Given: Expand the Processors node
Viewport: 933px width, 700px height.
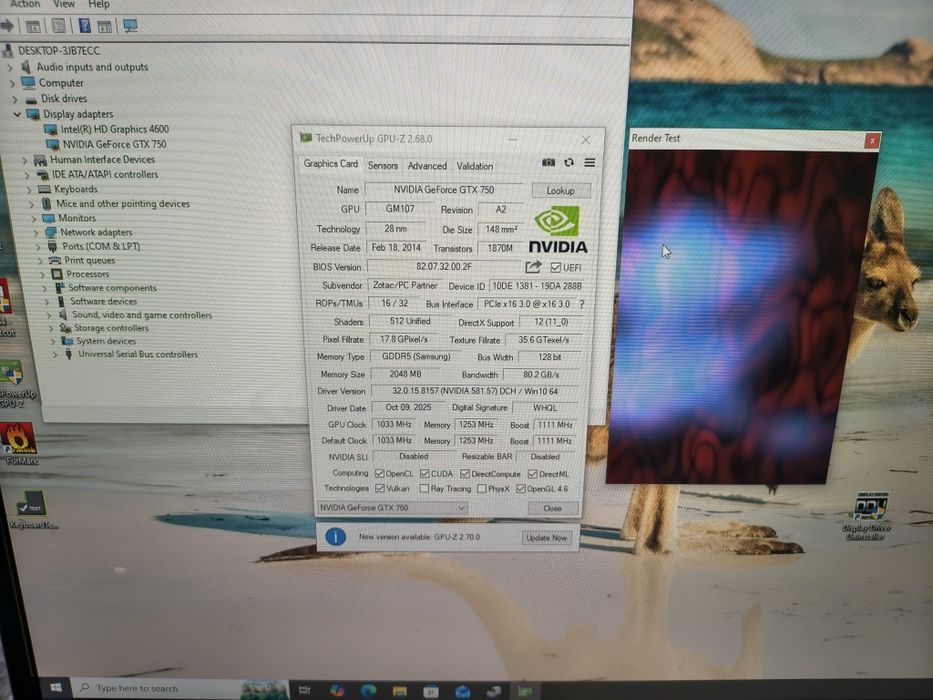Looking at the screenshot, I should tap(42, 274).
